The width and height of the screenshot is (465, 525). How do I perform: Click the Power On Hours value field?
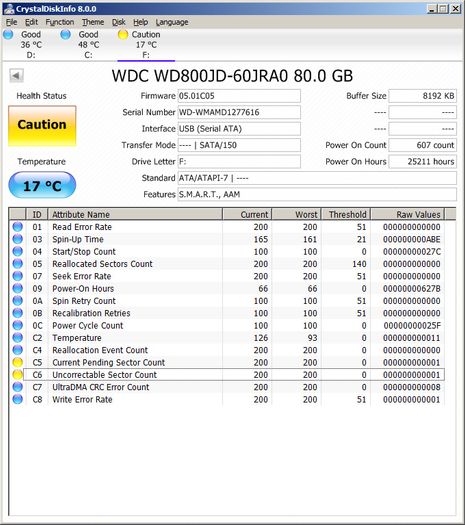422,162
